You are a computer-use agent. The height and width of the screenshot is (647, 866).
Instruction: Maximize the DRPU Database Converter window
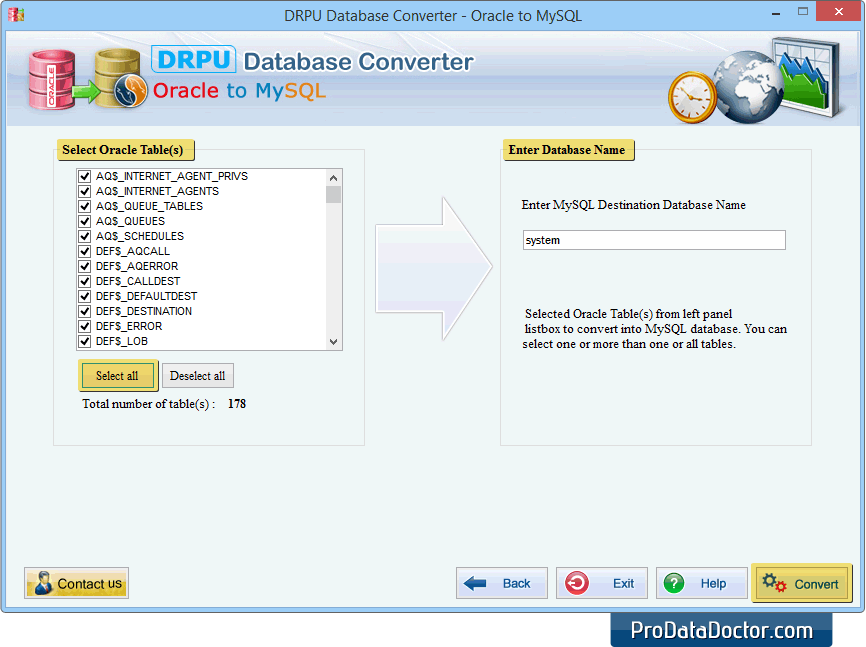pyautogui.click(x=802, y=12)
